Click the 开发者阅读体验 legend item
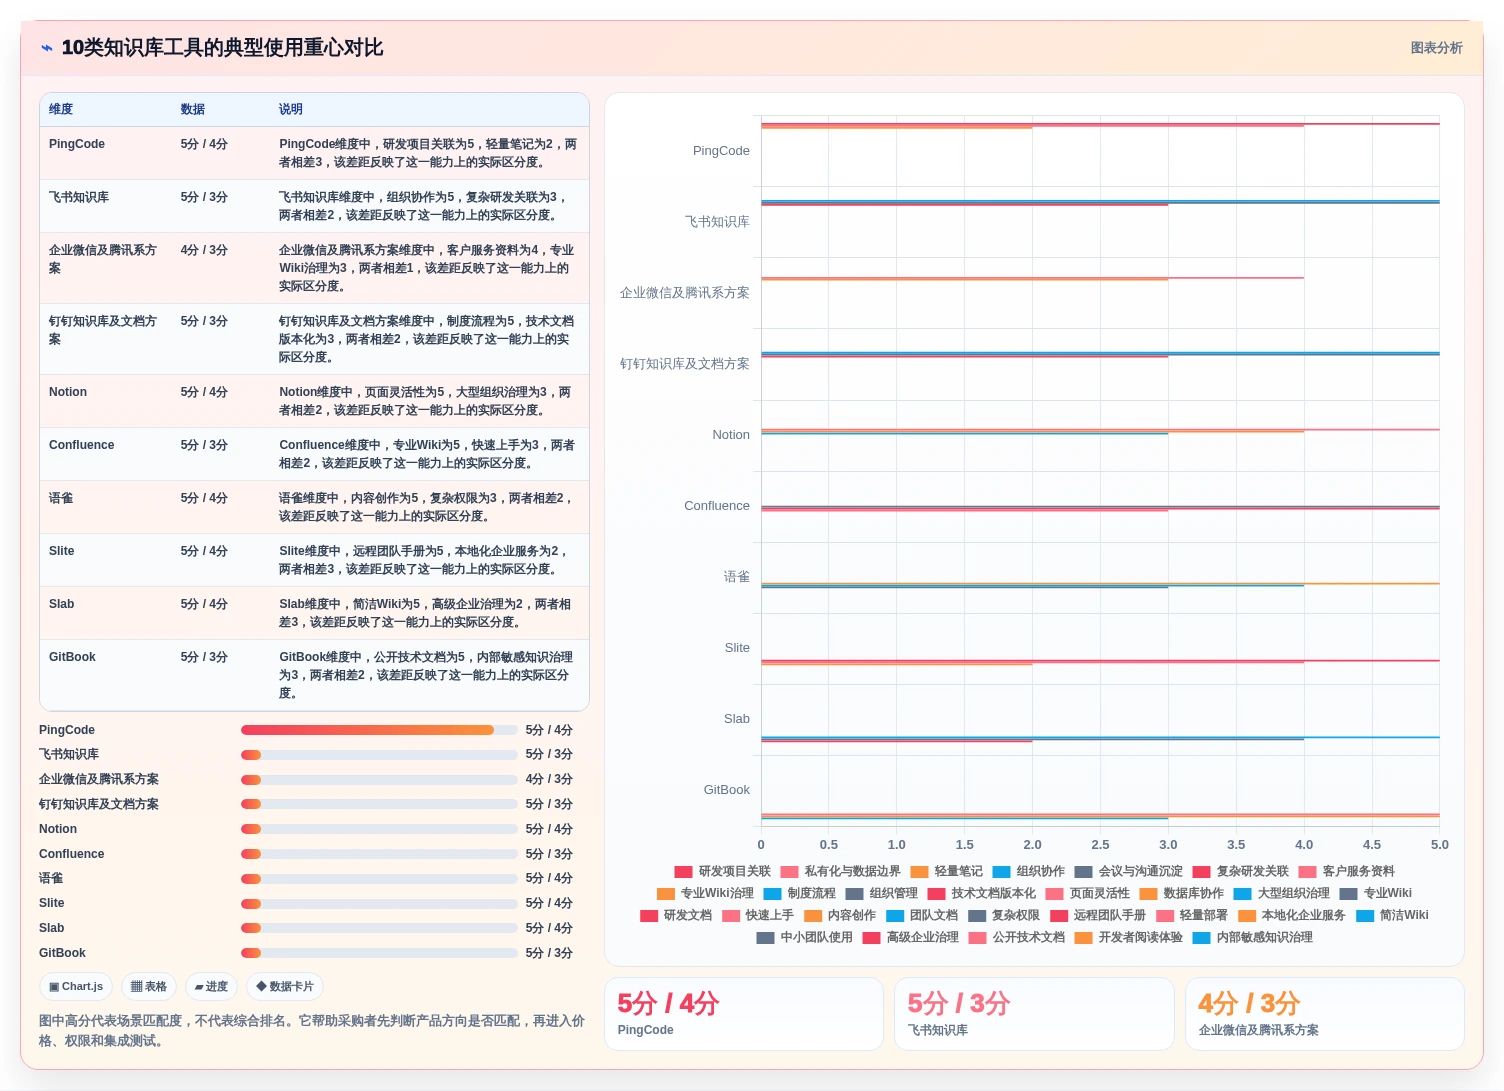This screenshot has width=1504, height=1091. click(x=1128, y=937)
